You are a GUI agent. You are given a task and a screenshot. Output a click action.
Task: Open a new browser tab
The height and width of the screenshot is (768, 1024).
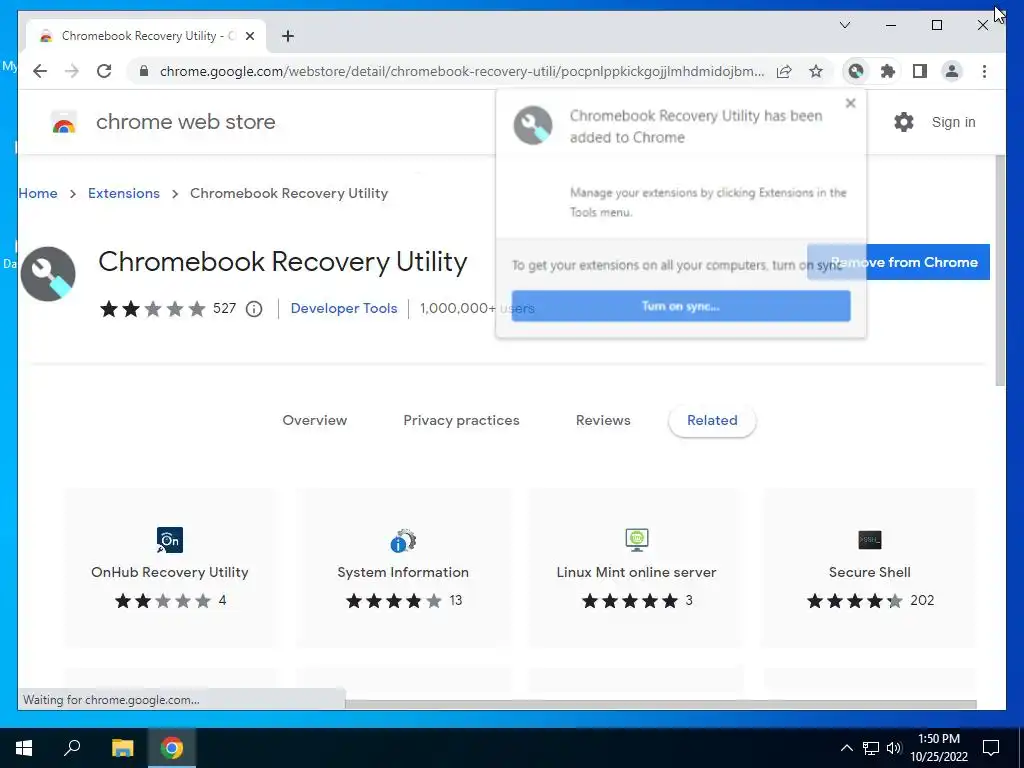coord(288,36)
